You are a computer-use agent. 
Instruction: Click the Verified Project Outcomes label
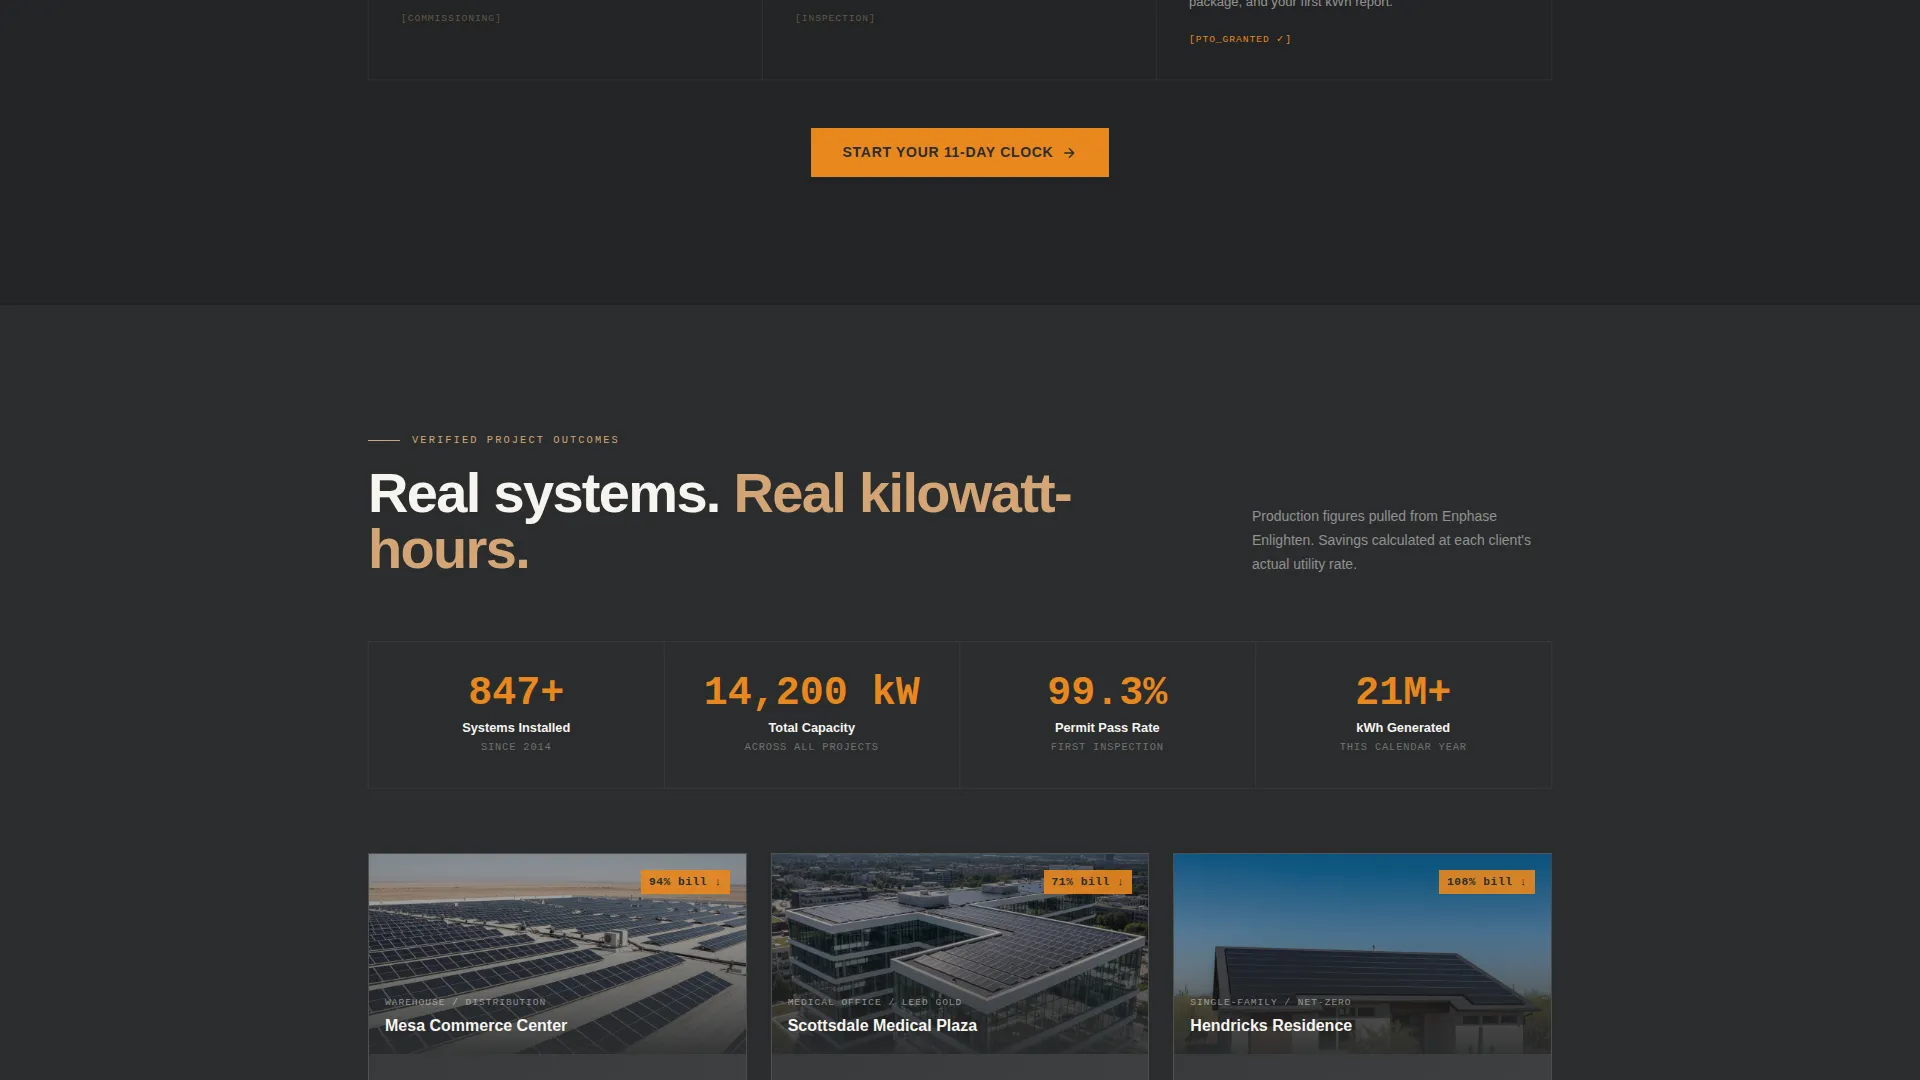pos(515,440)
